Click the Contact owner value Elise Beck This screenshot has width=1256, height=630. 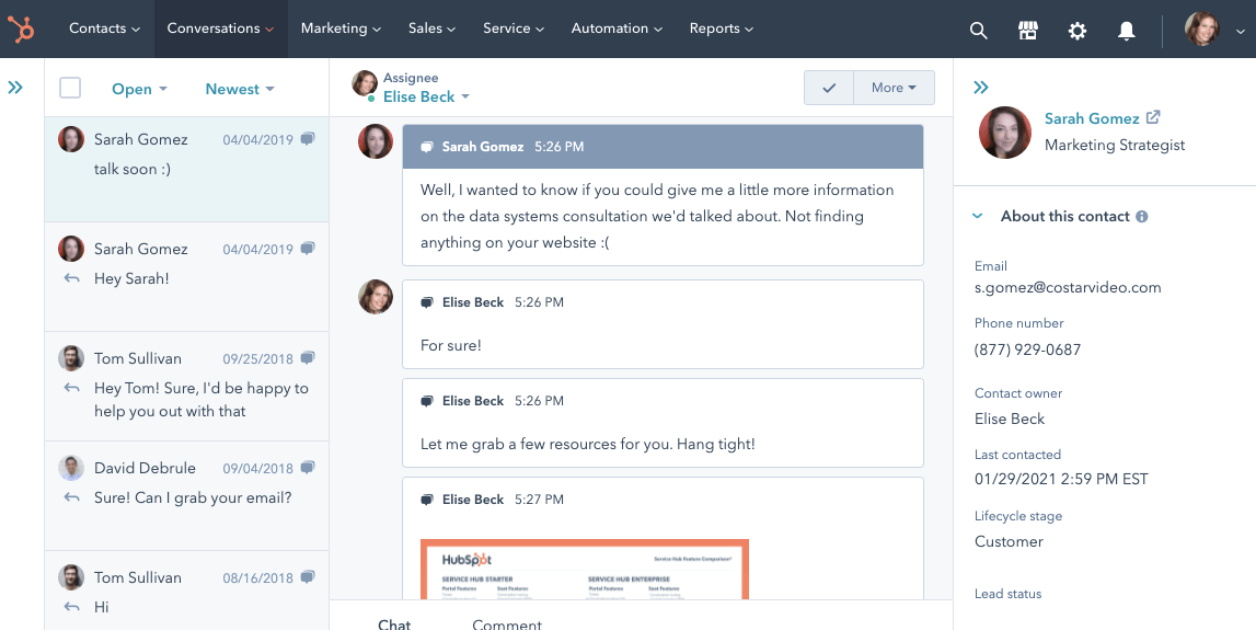pos(1010,419)
